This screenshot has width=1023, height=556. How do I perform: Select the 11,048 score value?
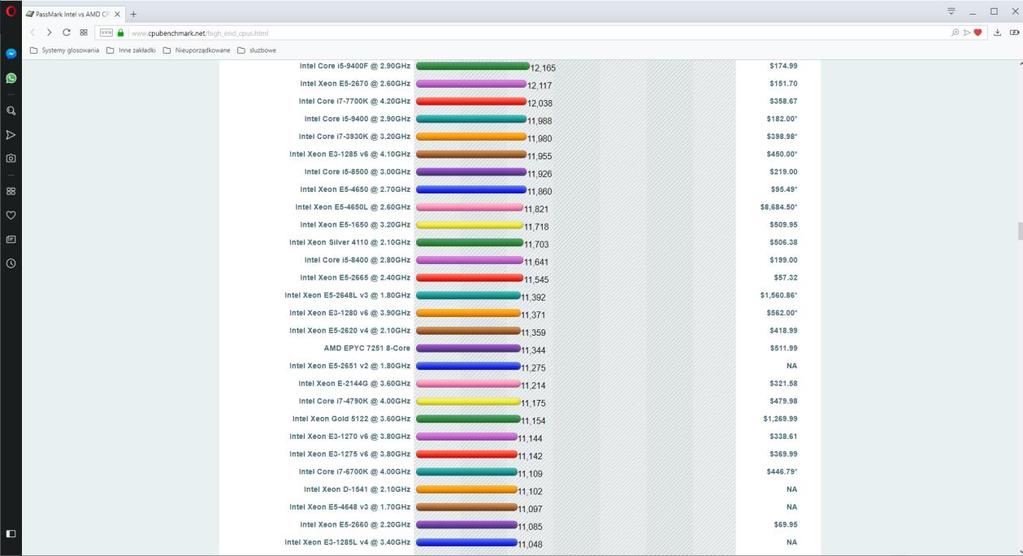(x=530, y=544)
